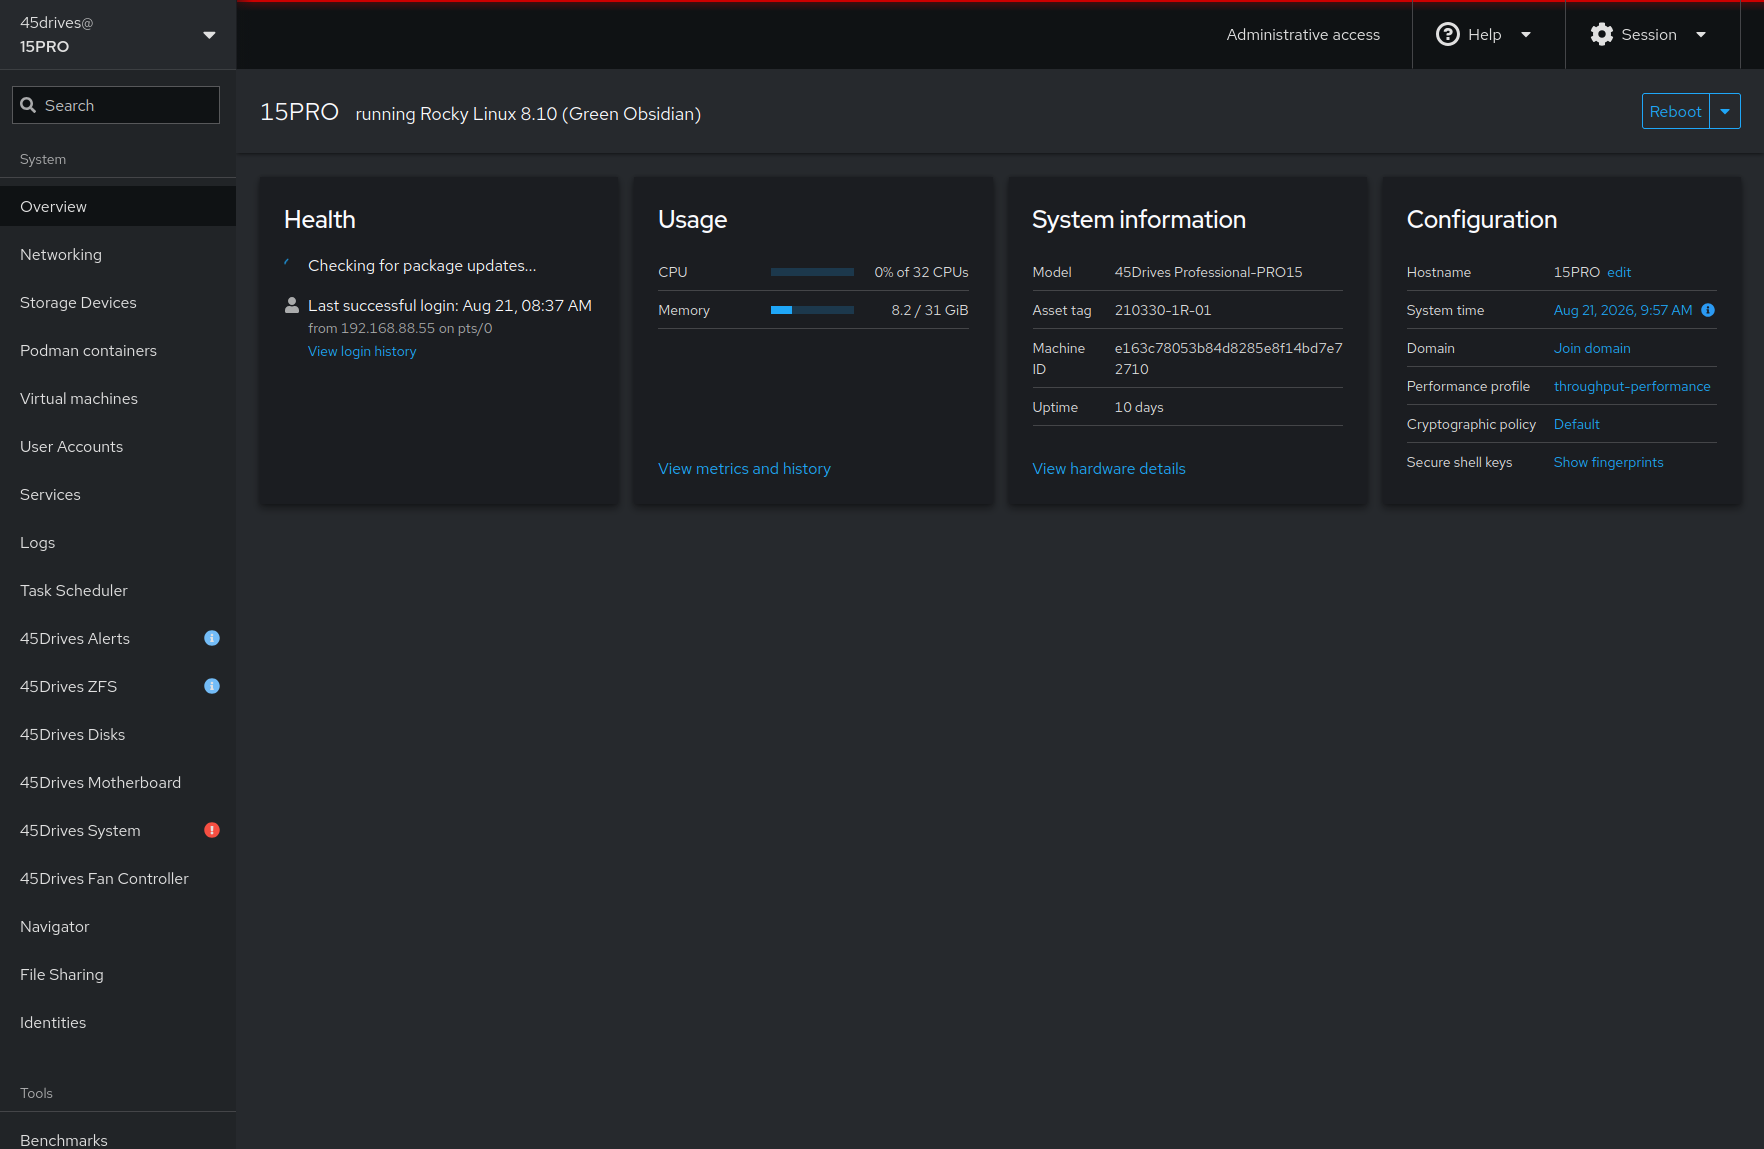Open the Overview page

coord(118,206)
